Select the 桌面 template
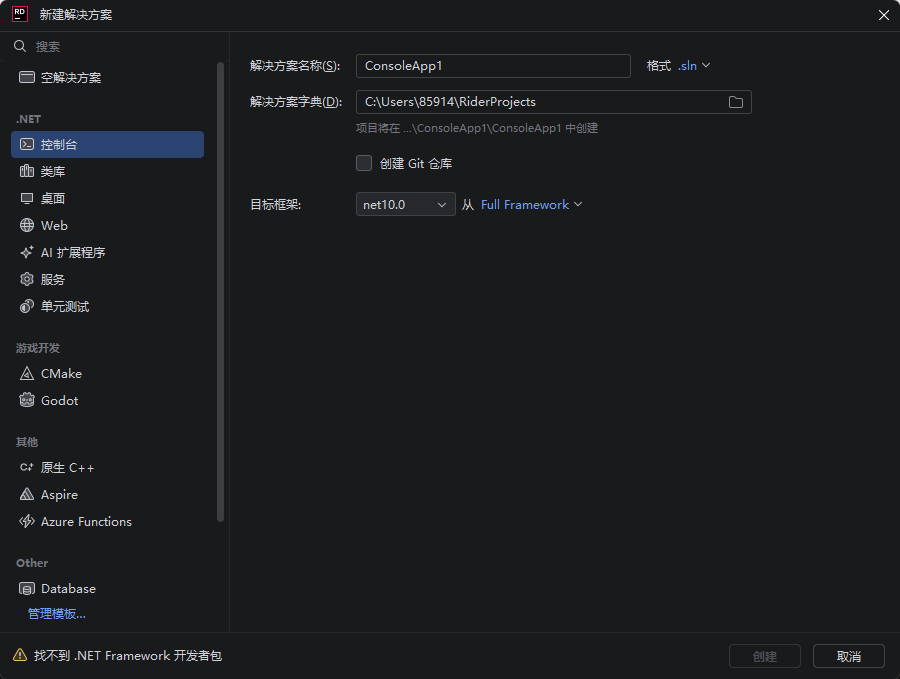Image resolution: width=900 pixels, height=679 pixels. [x=107, y=198]
